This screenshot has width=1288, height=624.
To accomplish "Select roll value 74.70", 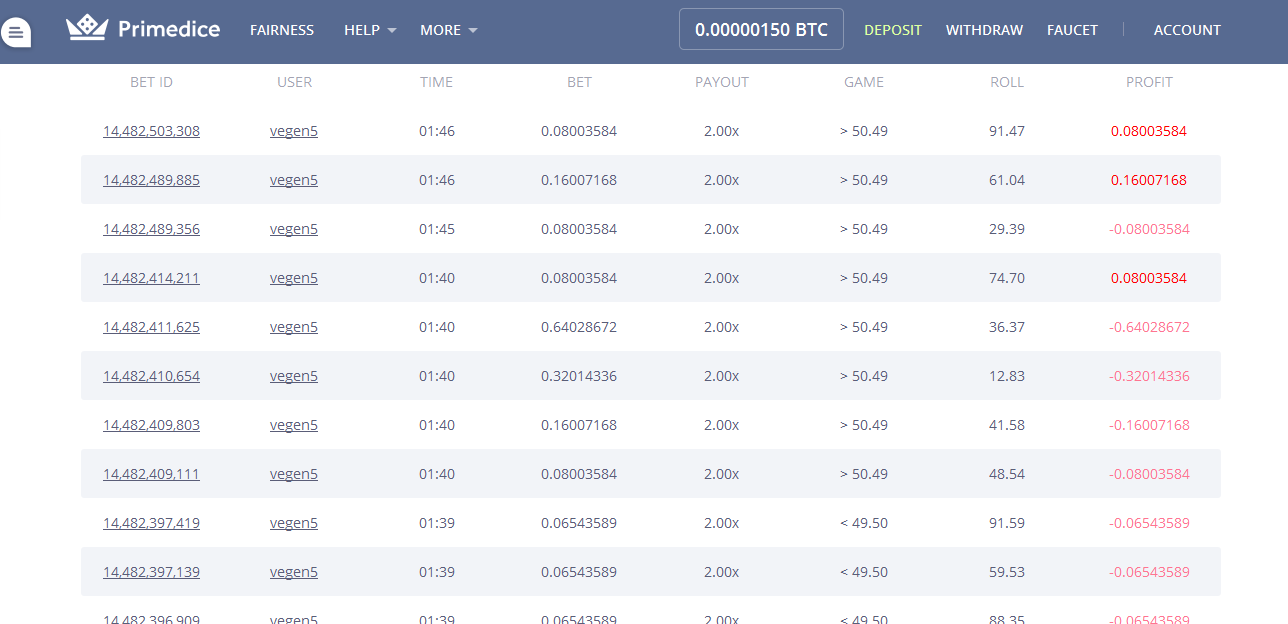I will click(1007, 278).
